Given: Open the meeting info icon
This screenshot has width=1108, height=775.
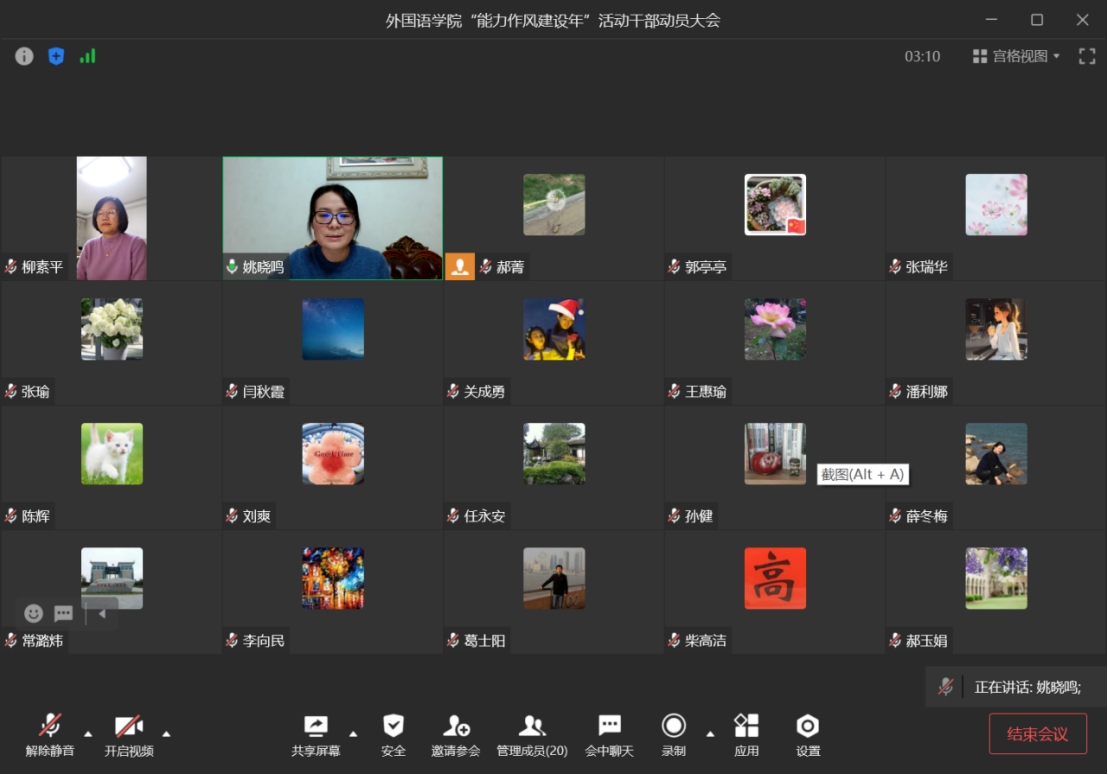Looking at the screenshot, I should [24, 57].
